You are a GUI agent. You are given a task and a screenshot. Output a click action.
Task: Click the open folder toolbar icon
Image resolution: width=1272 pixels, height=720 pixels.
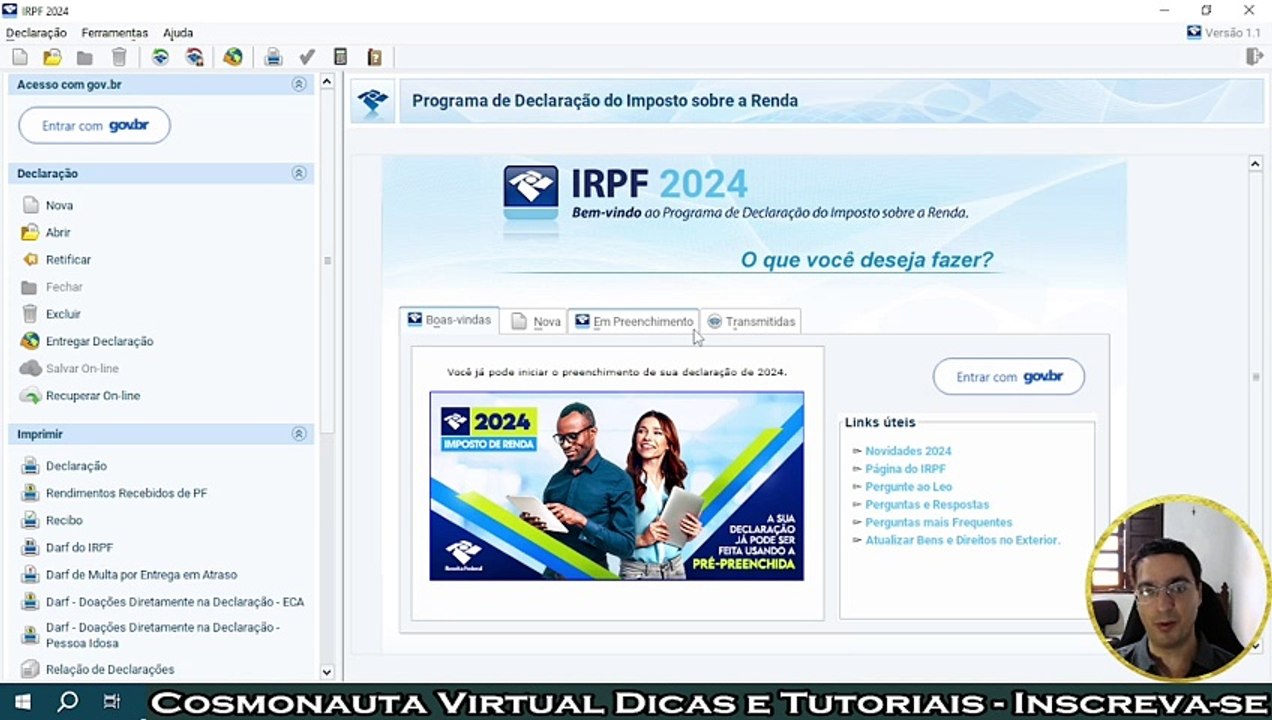(53, 57)
